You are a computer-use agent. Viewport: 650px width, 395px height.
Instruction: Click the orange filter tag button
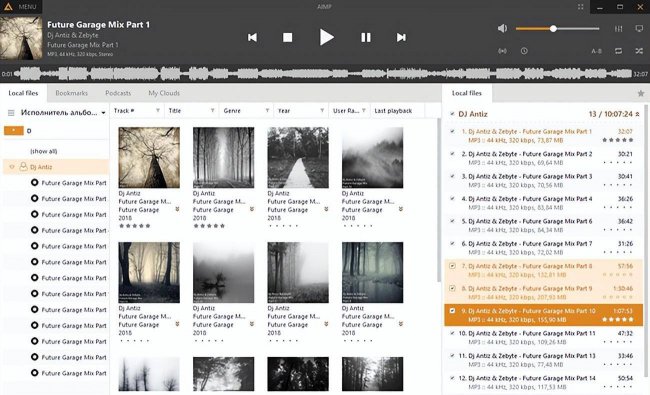(x=14, y=131)
